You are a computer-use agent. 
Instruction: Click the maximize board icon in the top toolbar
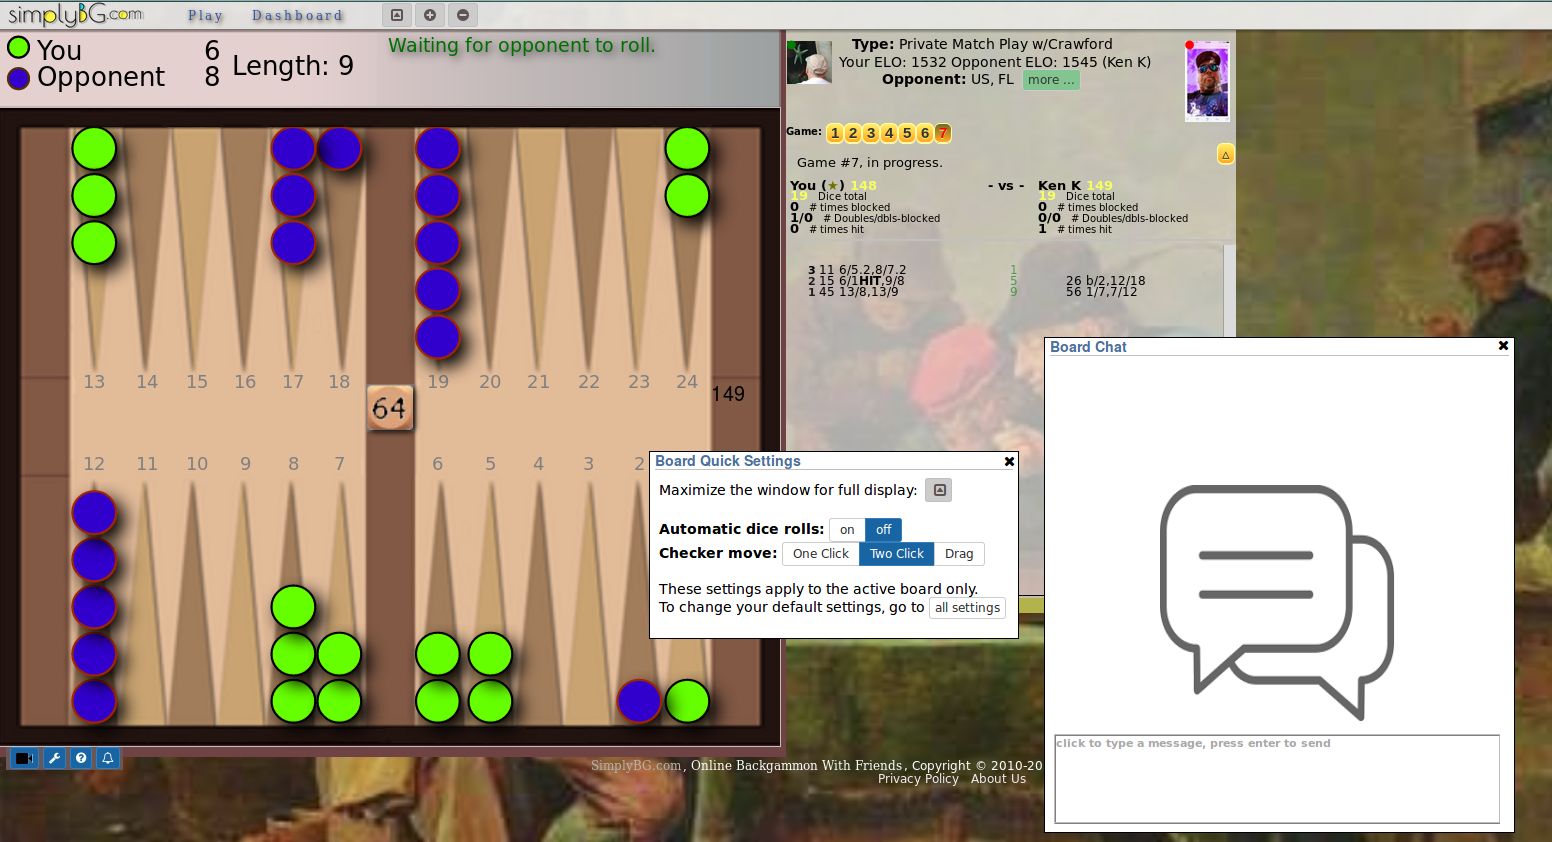pos(396,15)
